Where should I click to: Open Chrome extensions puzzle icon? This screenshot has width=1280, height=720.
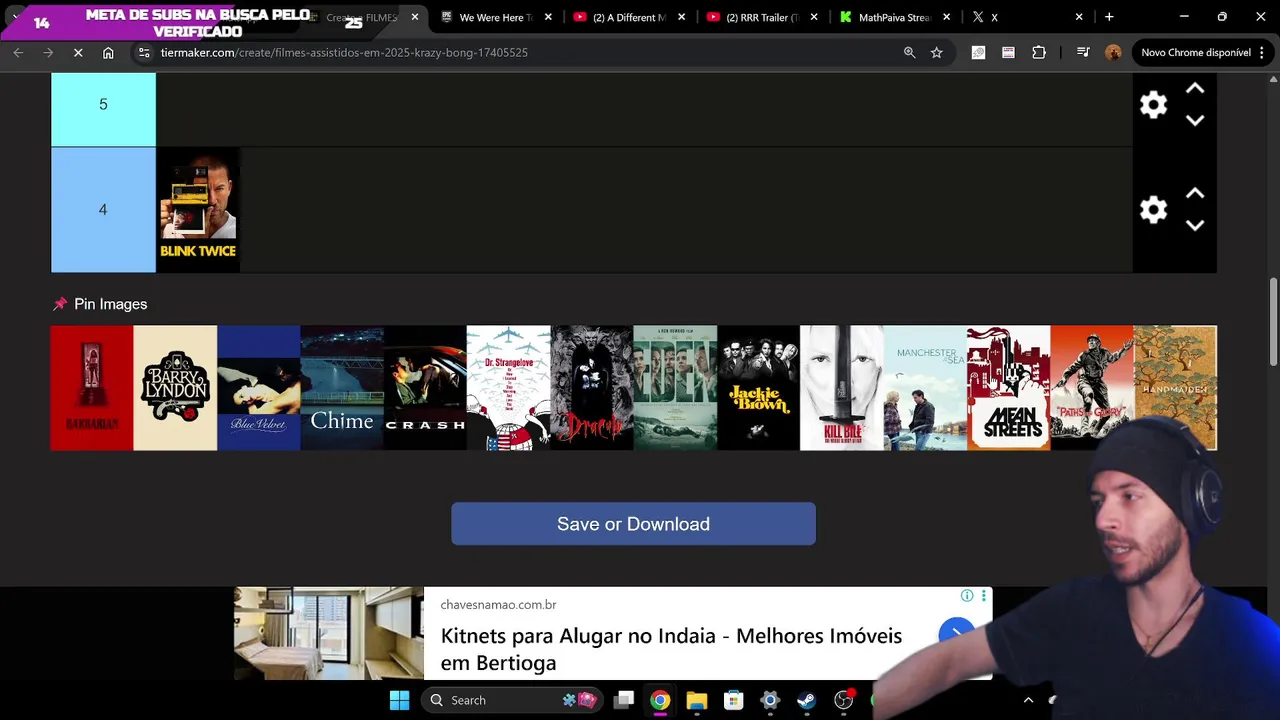1039,52
